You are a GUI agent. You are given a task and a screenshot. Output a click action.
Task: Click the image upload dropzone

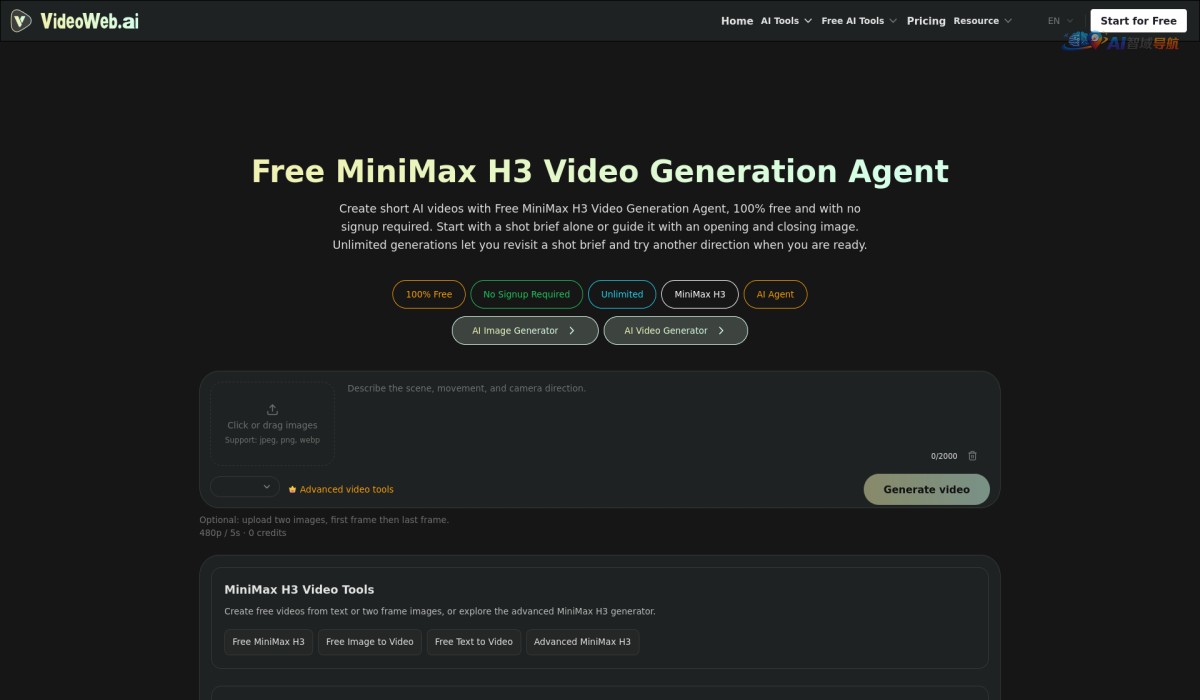(272, 424)
